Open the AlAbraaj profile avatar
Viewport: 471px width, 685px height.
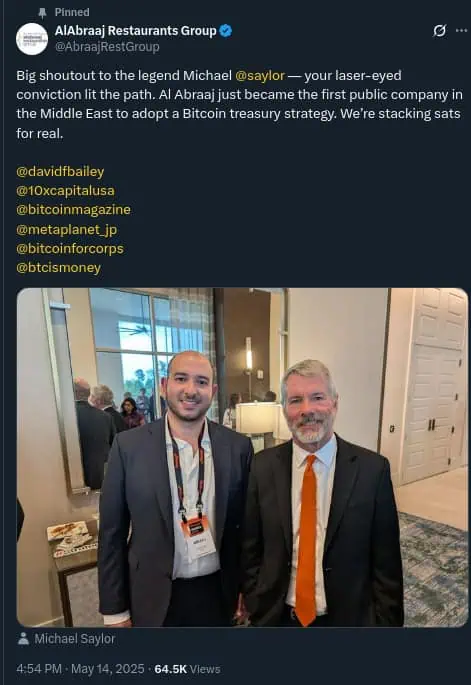click(32, 39)
